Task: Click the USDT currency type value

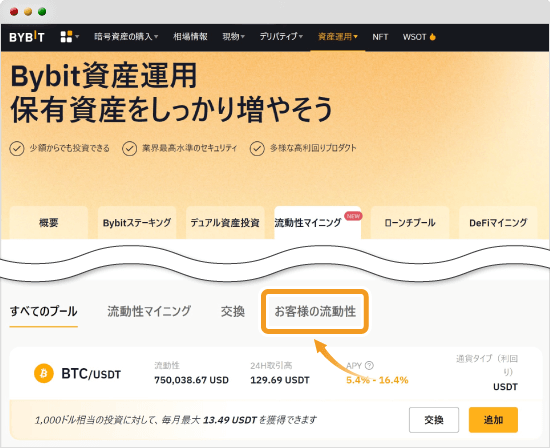Action: 505,387
